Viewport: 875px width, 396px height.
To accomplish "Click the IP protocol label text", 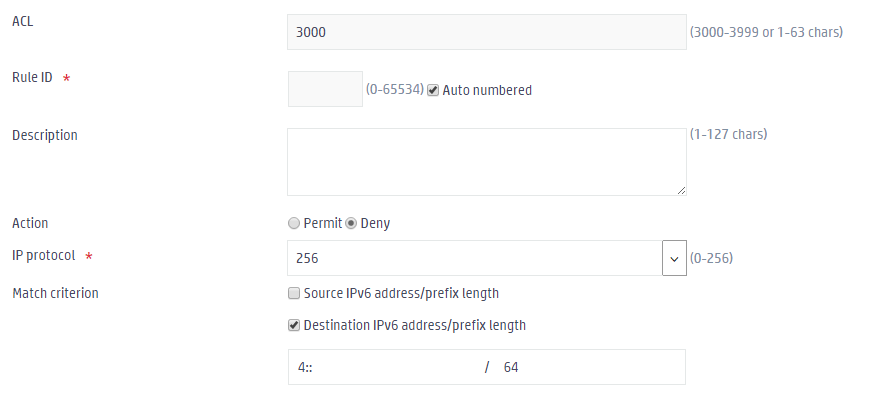I will [44, 255].
